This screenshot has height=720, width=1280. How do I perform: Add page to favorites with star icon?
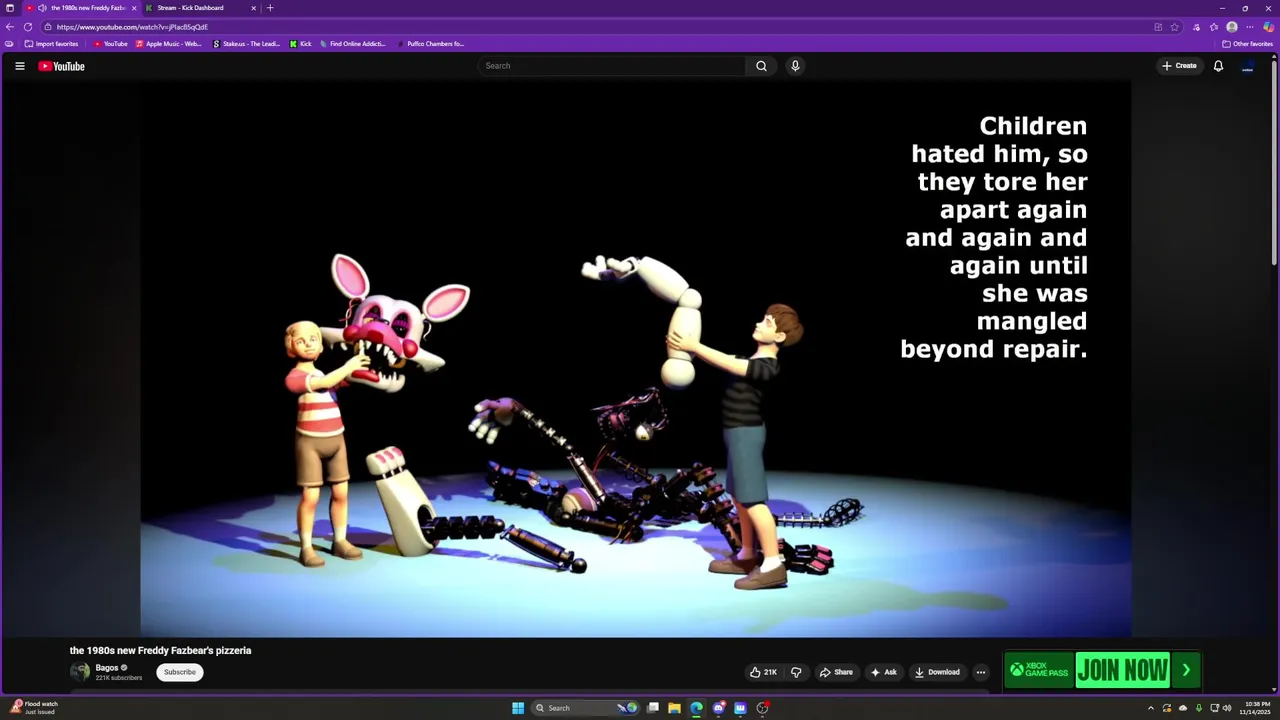1175,27
